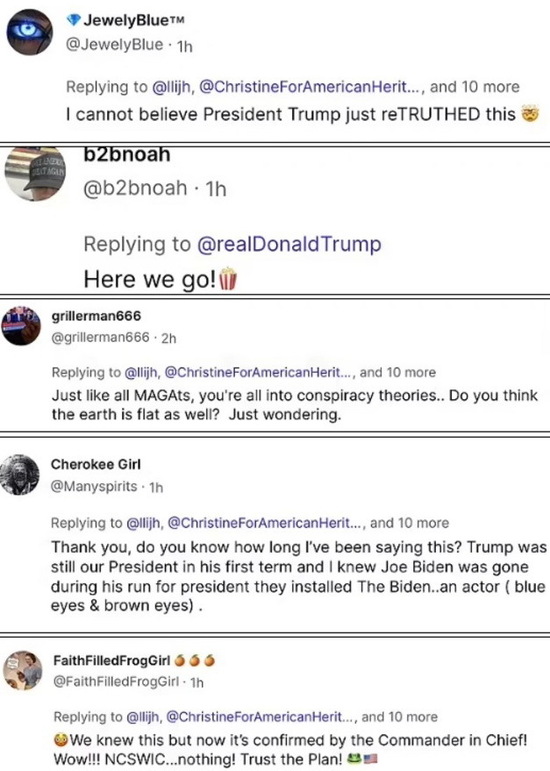Expand 'and 10 more' in JewelyBlue's reply
The width and height of the screenshot is (550, 771).
[x=475, y=87]
